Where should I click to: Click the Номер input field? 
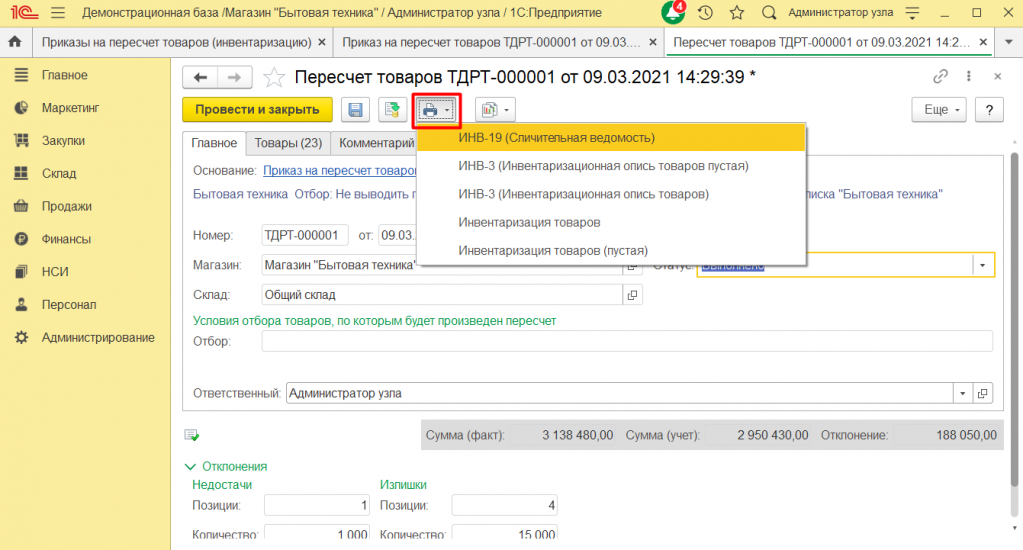305,236
